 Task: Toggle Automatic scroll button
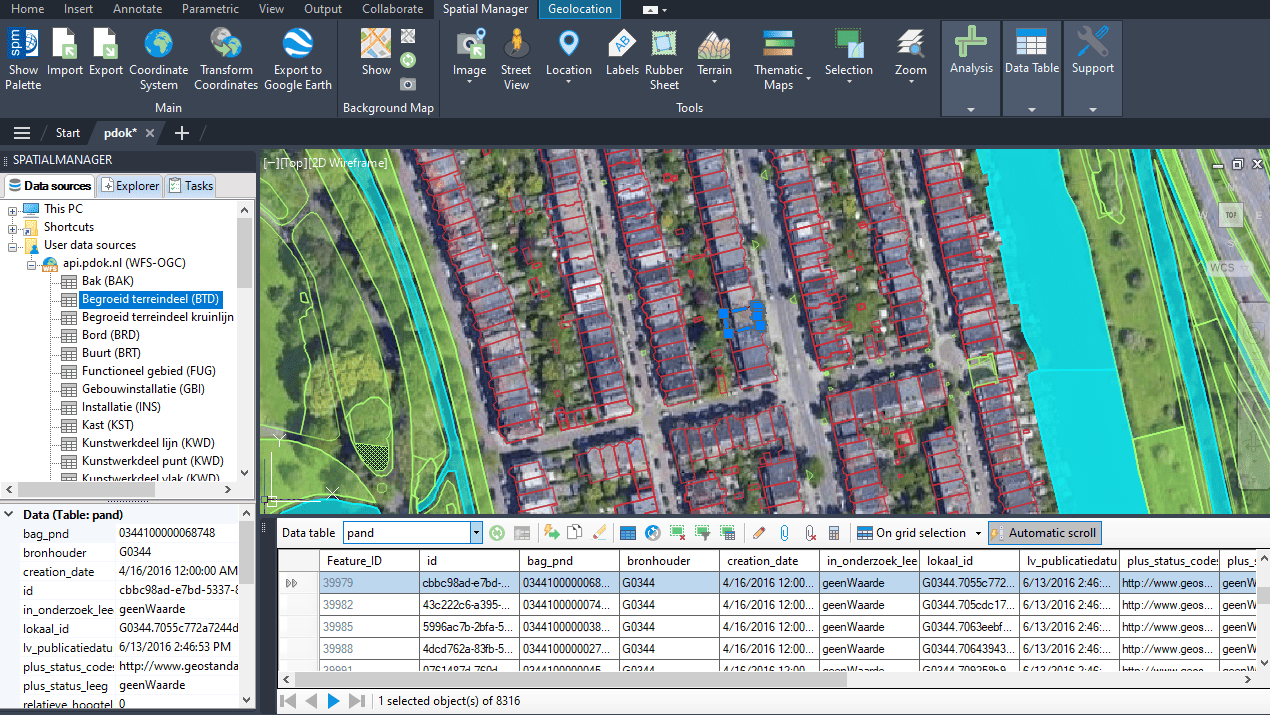(1044, 533)
